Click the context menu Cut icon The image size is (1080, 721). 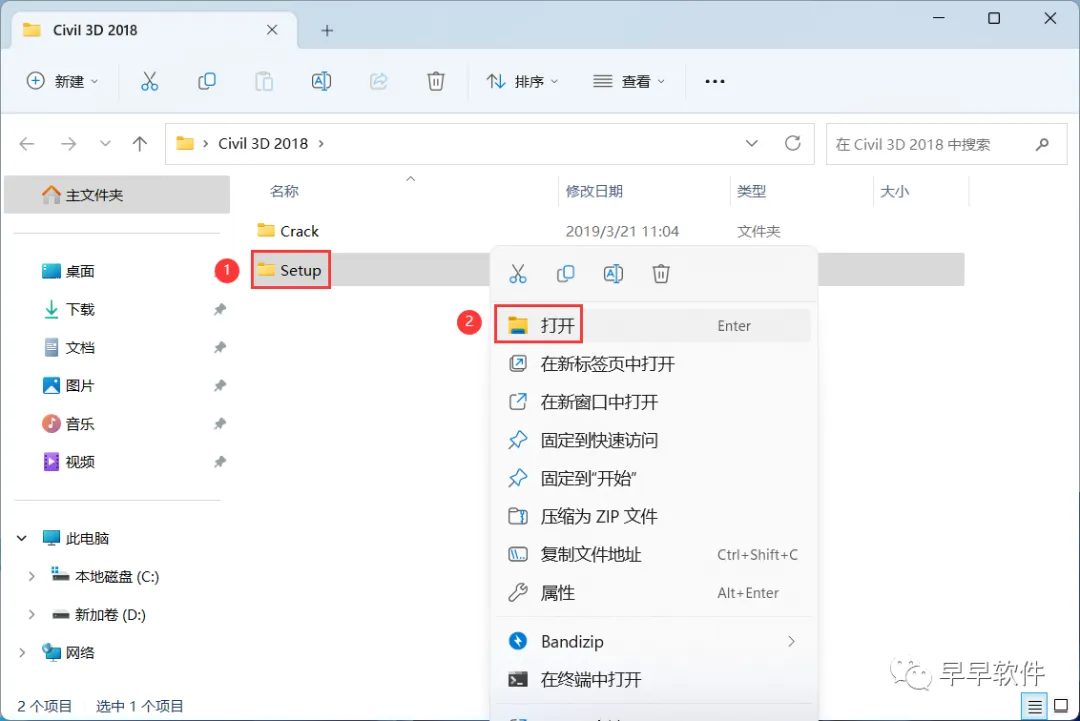click(x=517, y=273)
